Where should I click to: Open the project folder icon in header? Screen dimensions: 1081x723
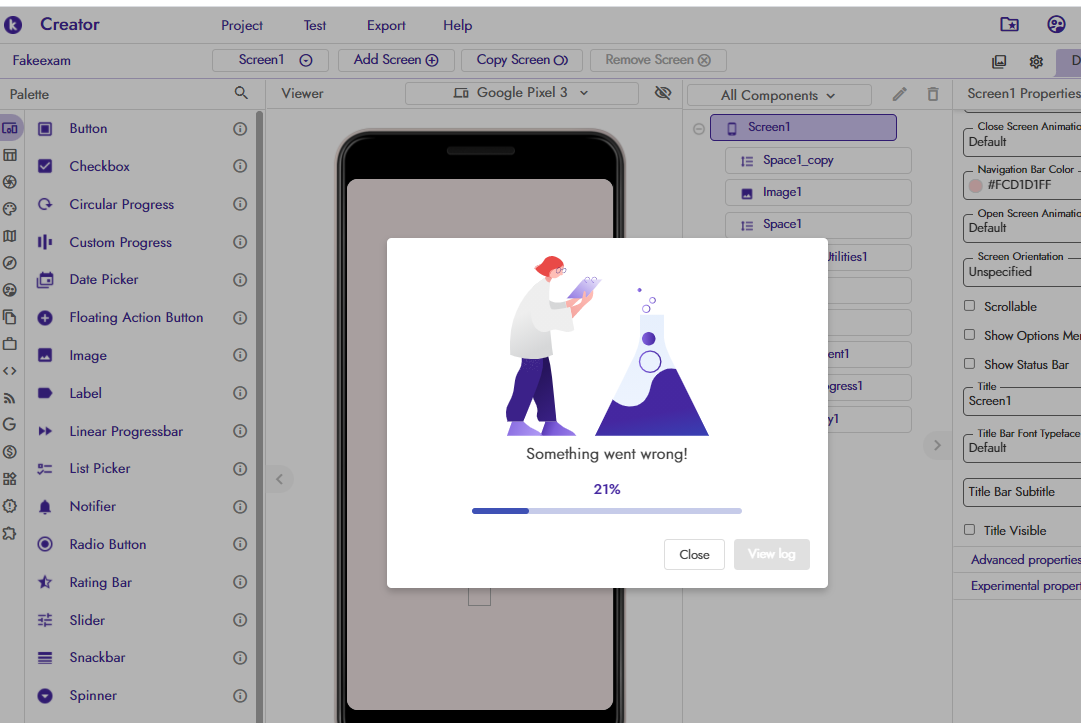(x=1009, y=24)
